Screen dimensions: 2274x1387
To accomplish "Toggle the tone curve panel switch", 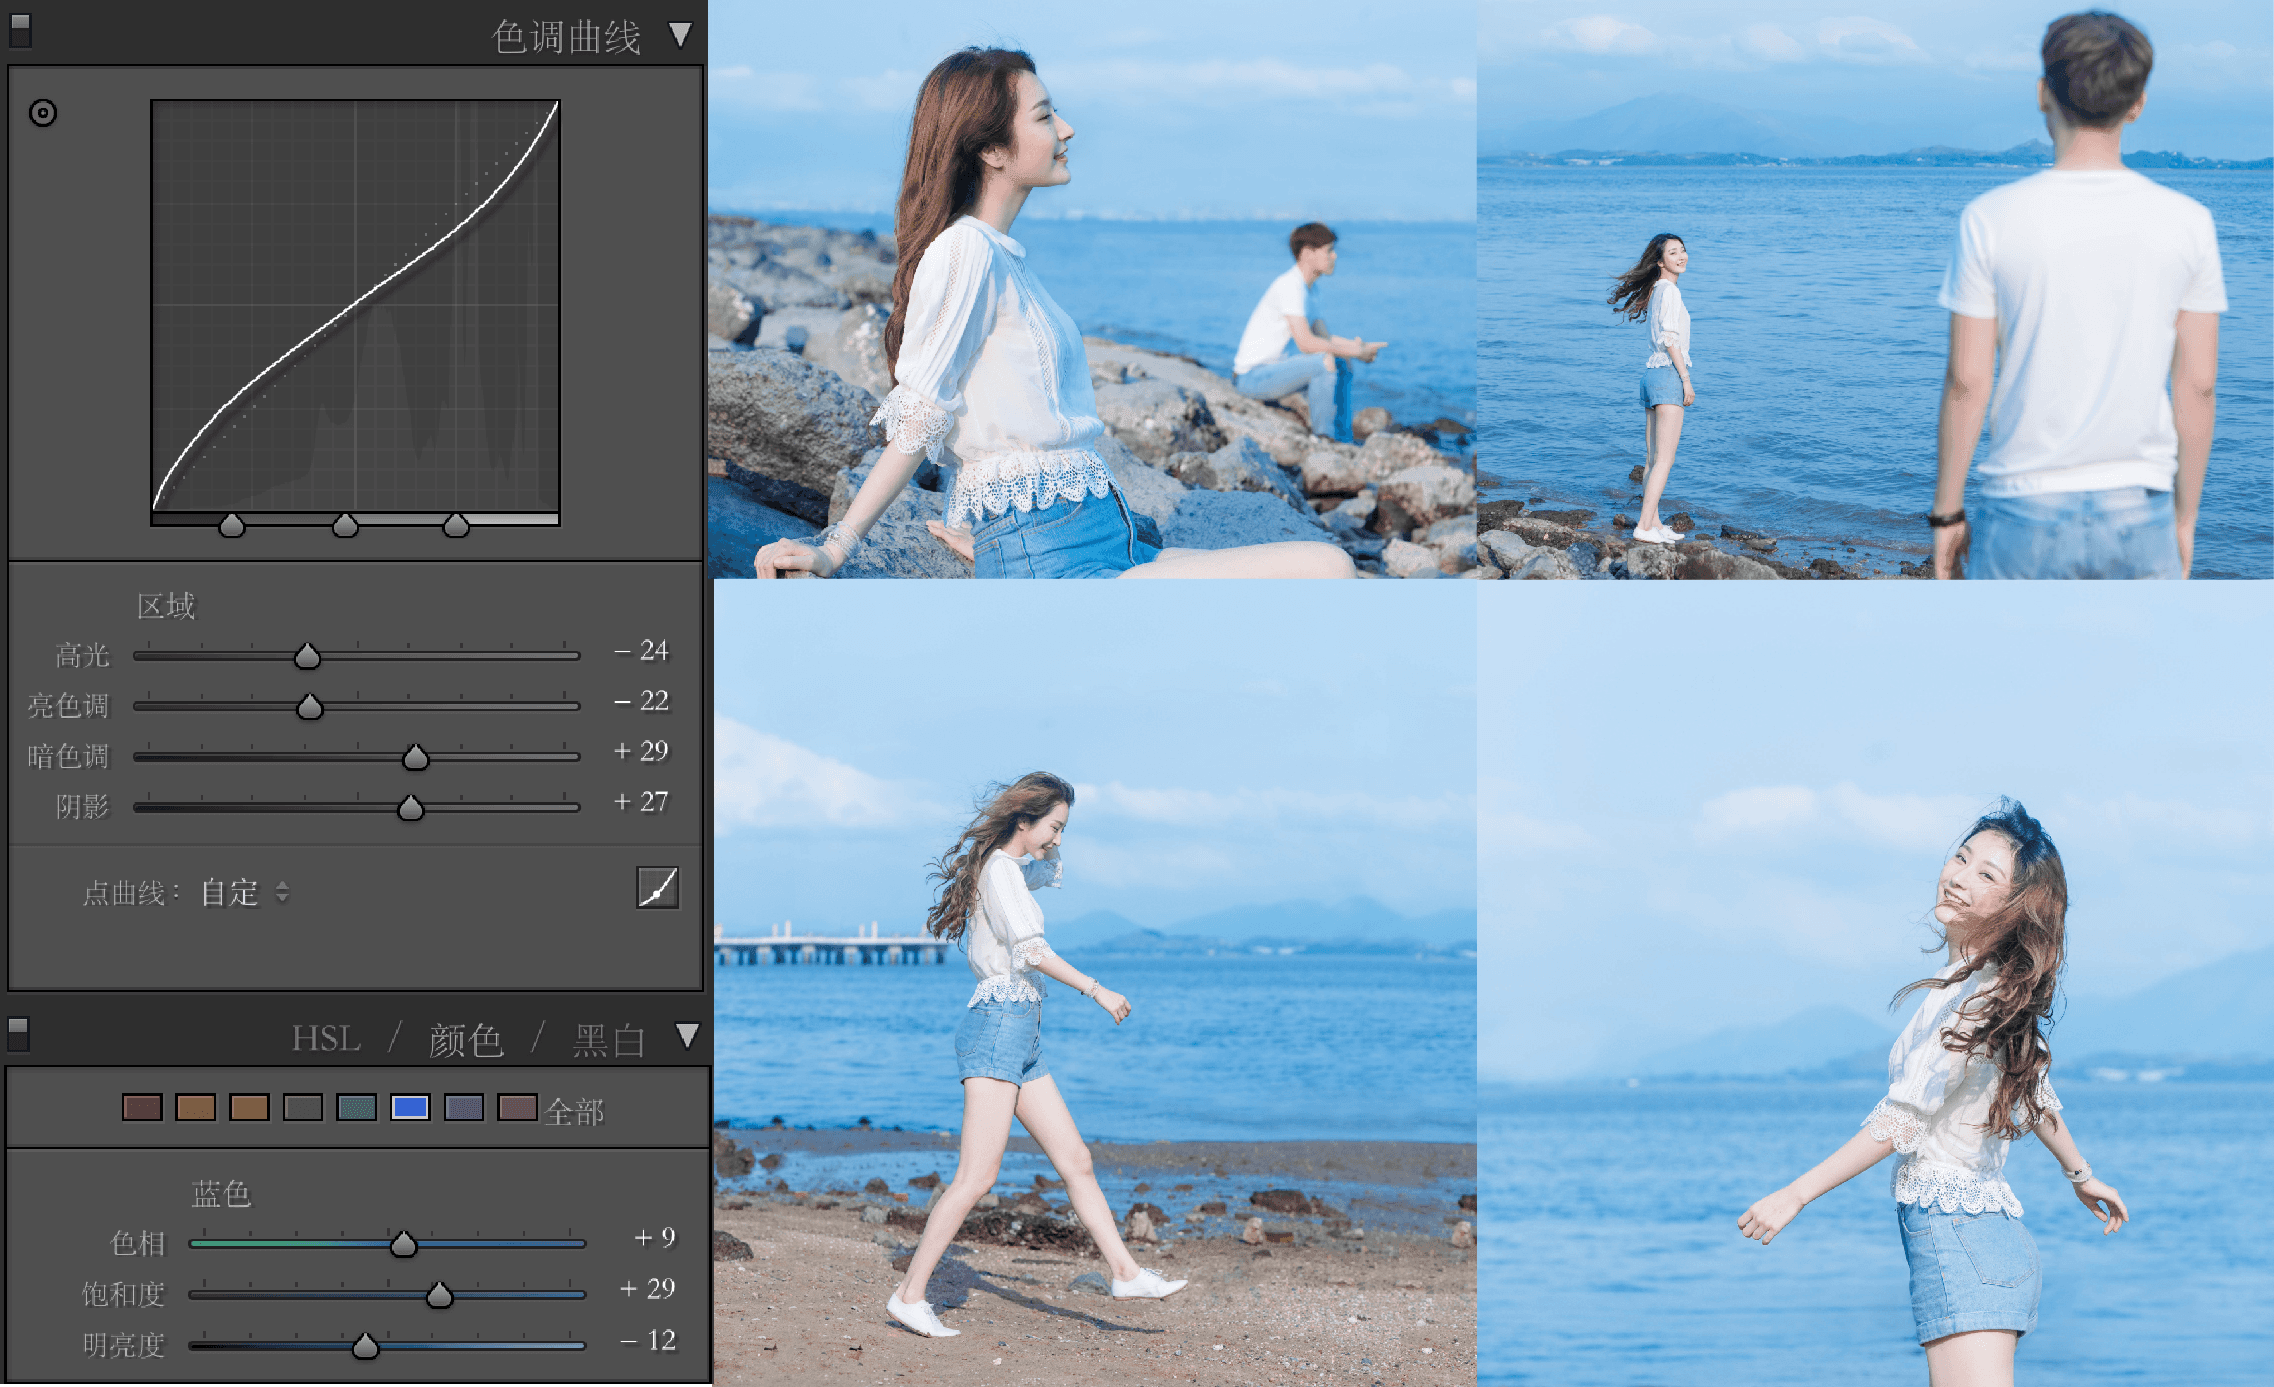I will pyautogui.click(x=20, y=31).
